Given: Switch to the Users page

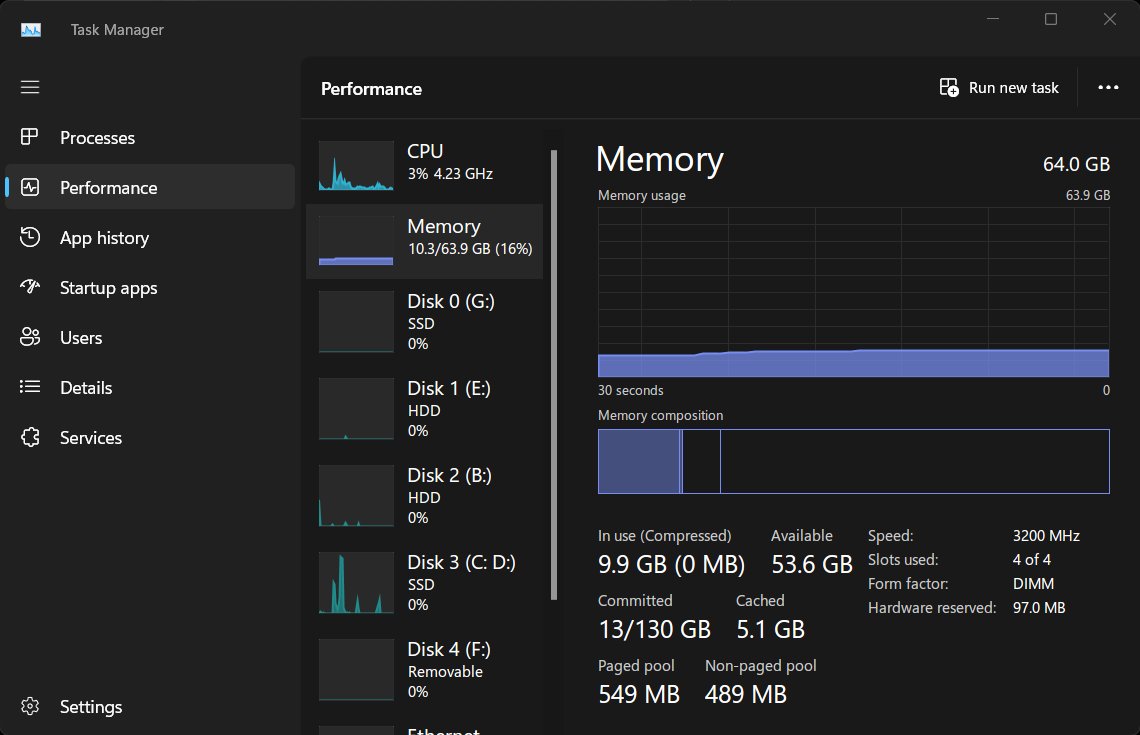Looking at the screenshot, I should click(150, 337).
